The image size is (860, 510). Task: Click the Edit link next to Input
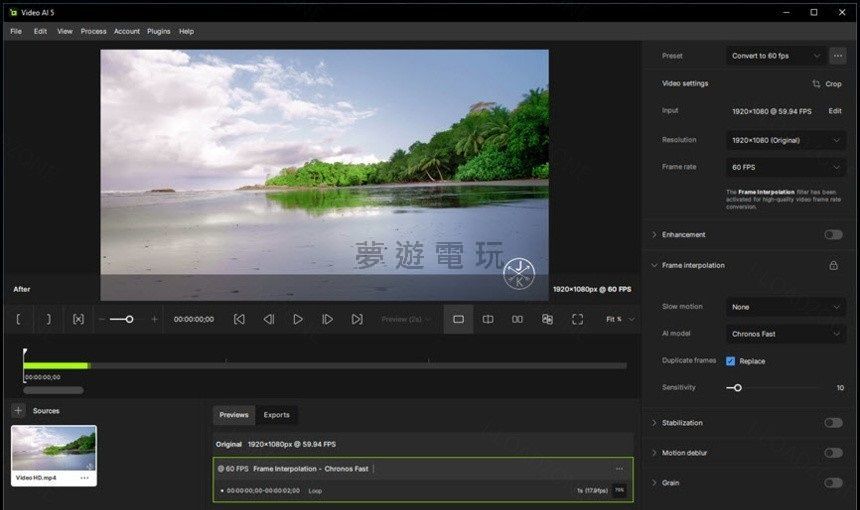[835, 111]
